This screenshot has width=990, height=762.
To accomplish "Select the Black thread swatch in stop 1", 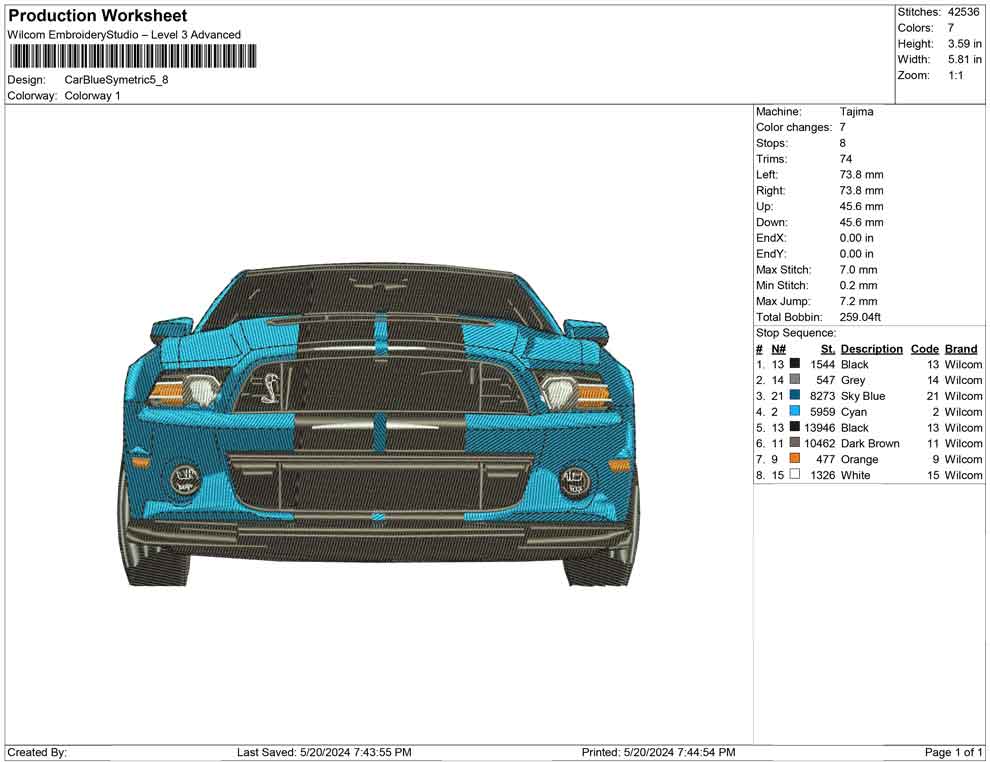I will (x=794, y=364).
